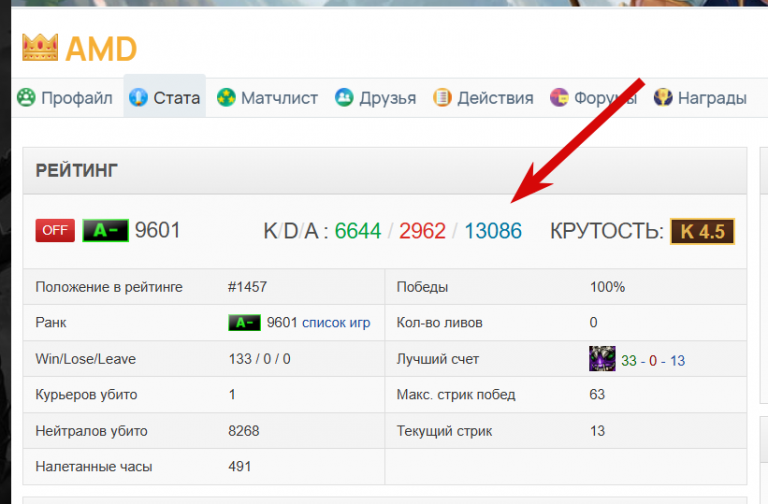Screen dimensions: 768x504
Task: Click the Кол-во ливов label
Action: tap(439, 323)
